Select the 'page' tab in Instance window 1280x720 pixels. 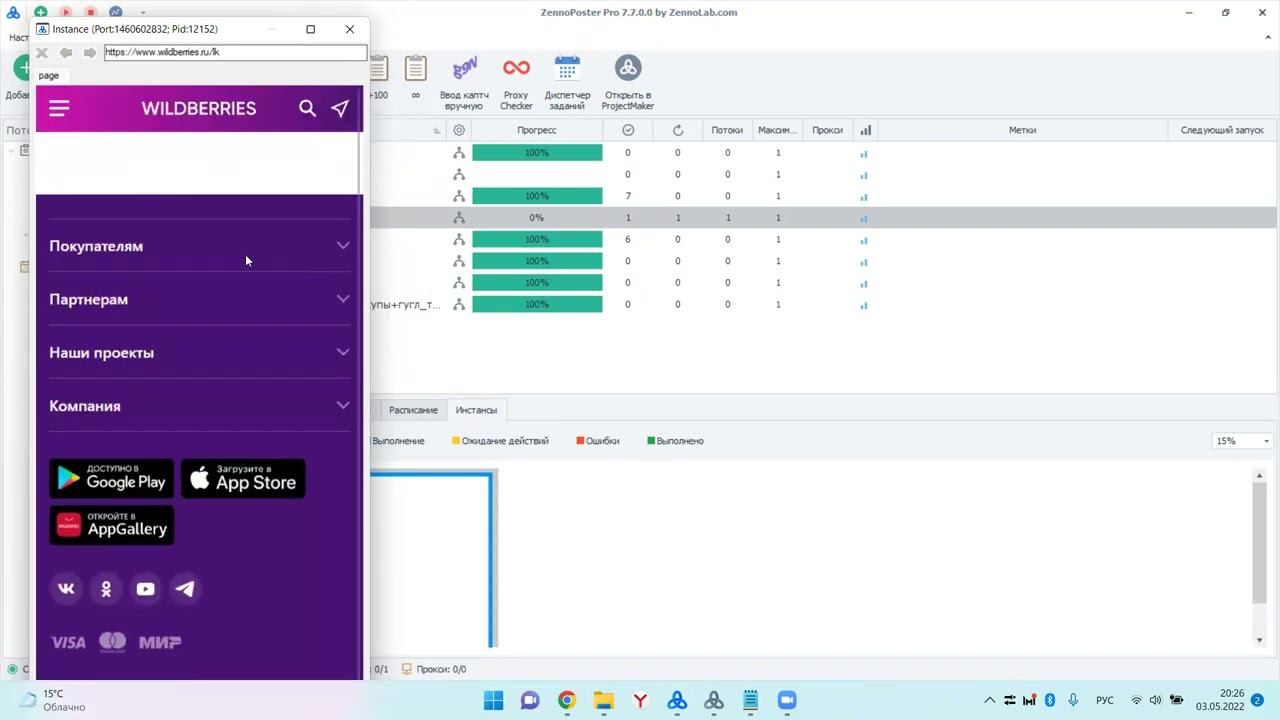point(49,75)
